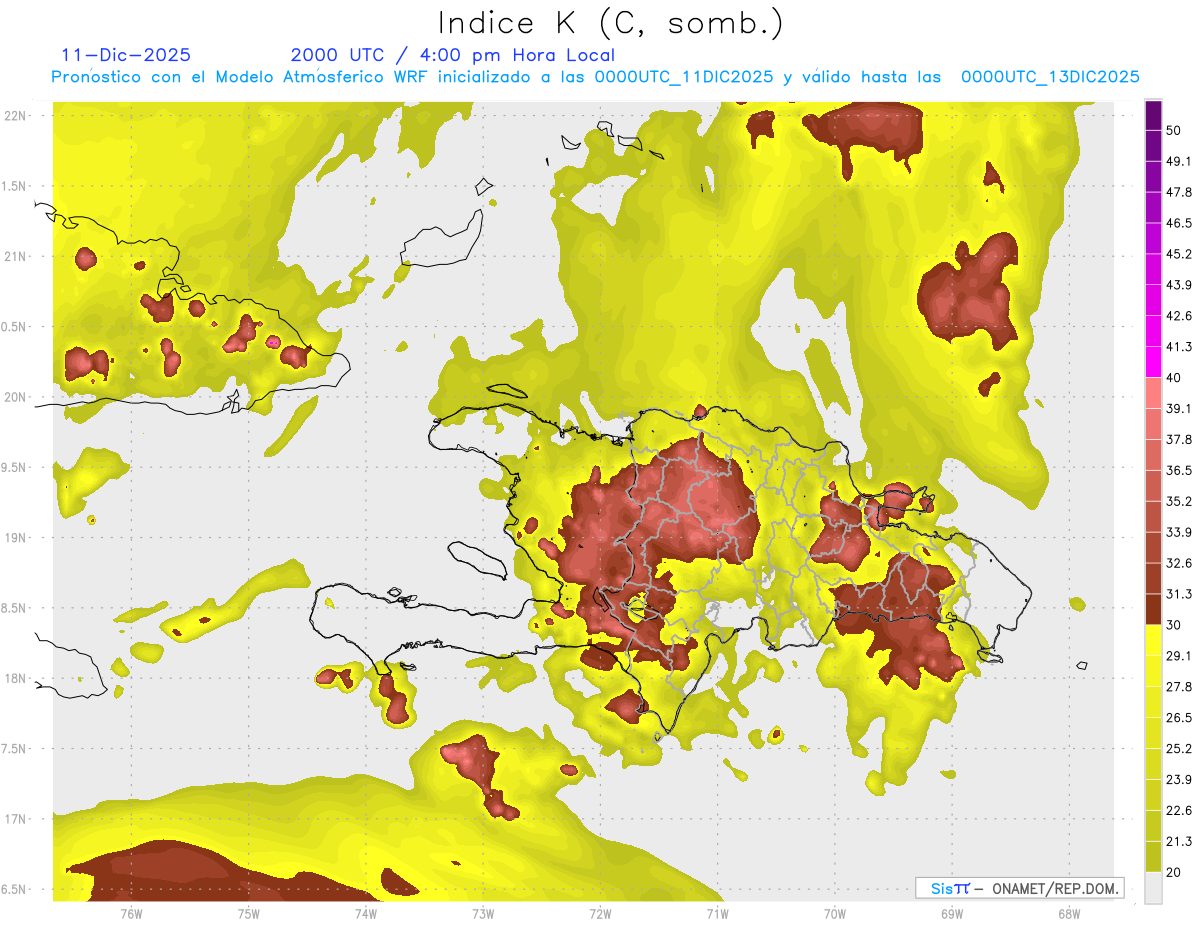Click the 'Indice K (C, somb.)' chart title
Viewport: 1200px width, 927px height.
(611, 24)
